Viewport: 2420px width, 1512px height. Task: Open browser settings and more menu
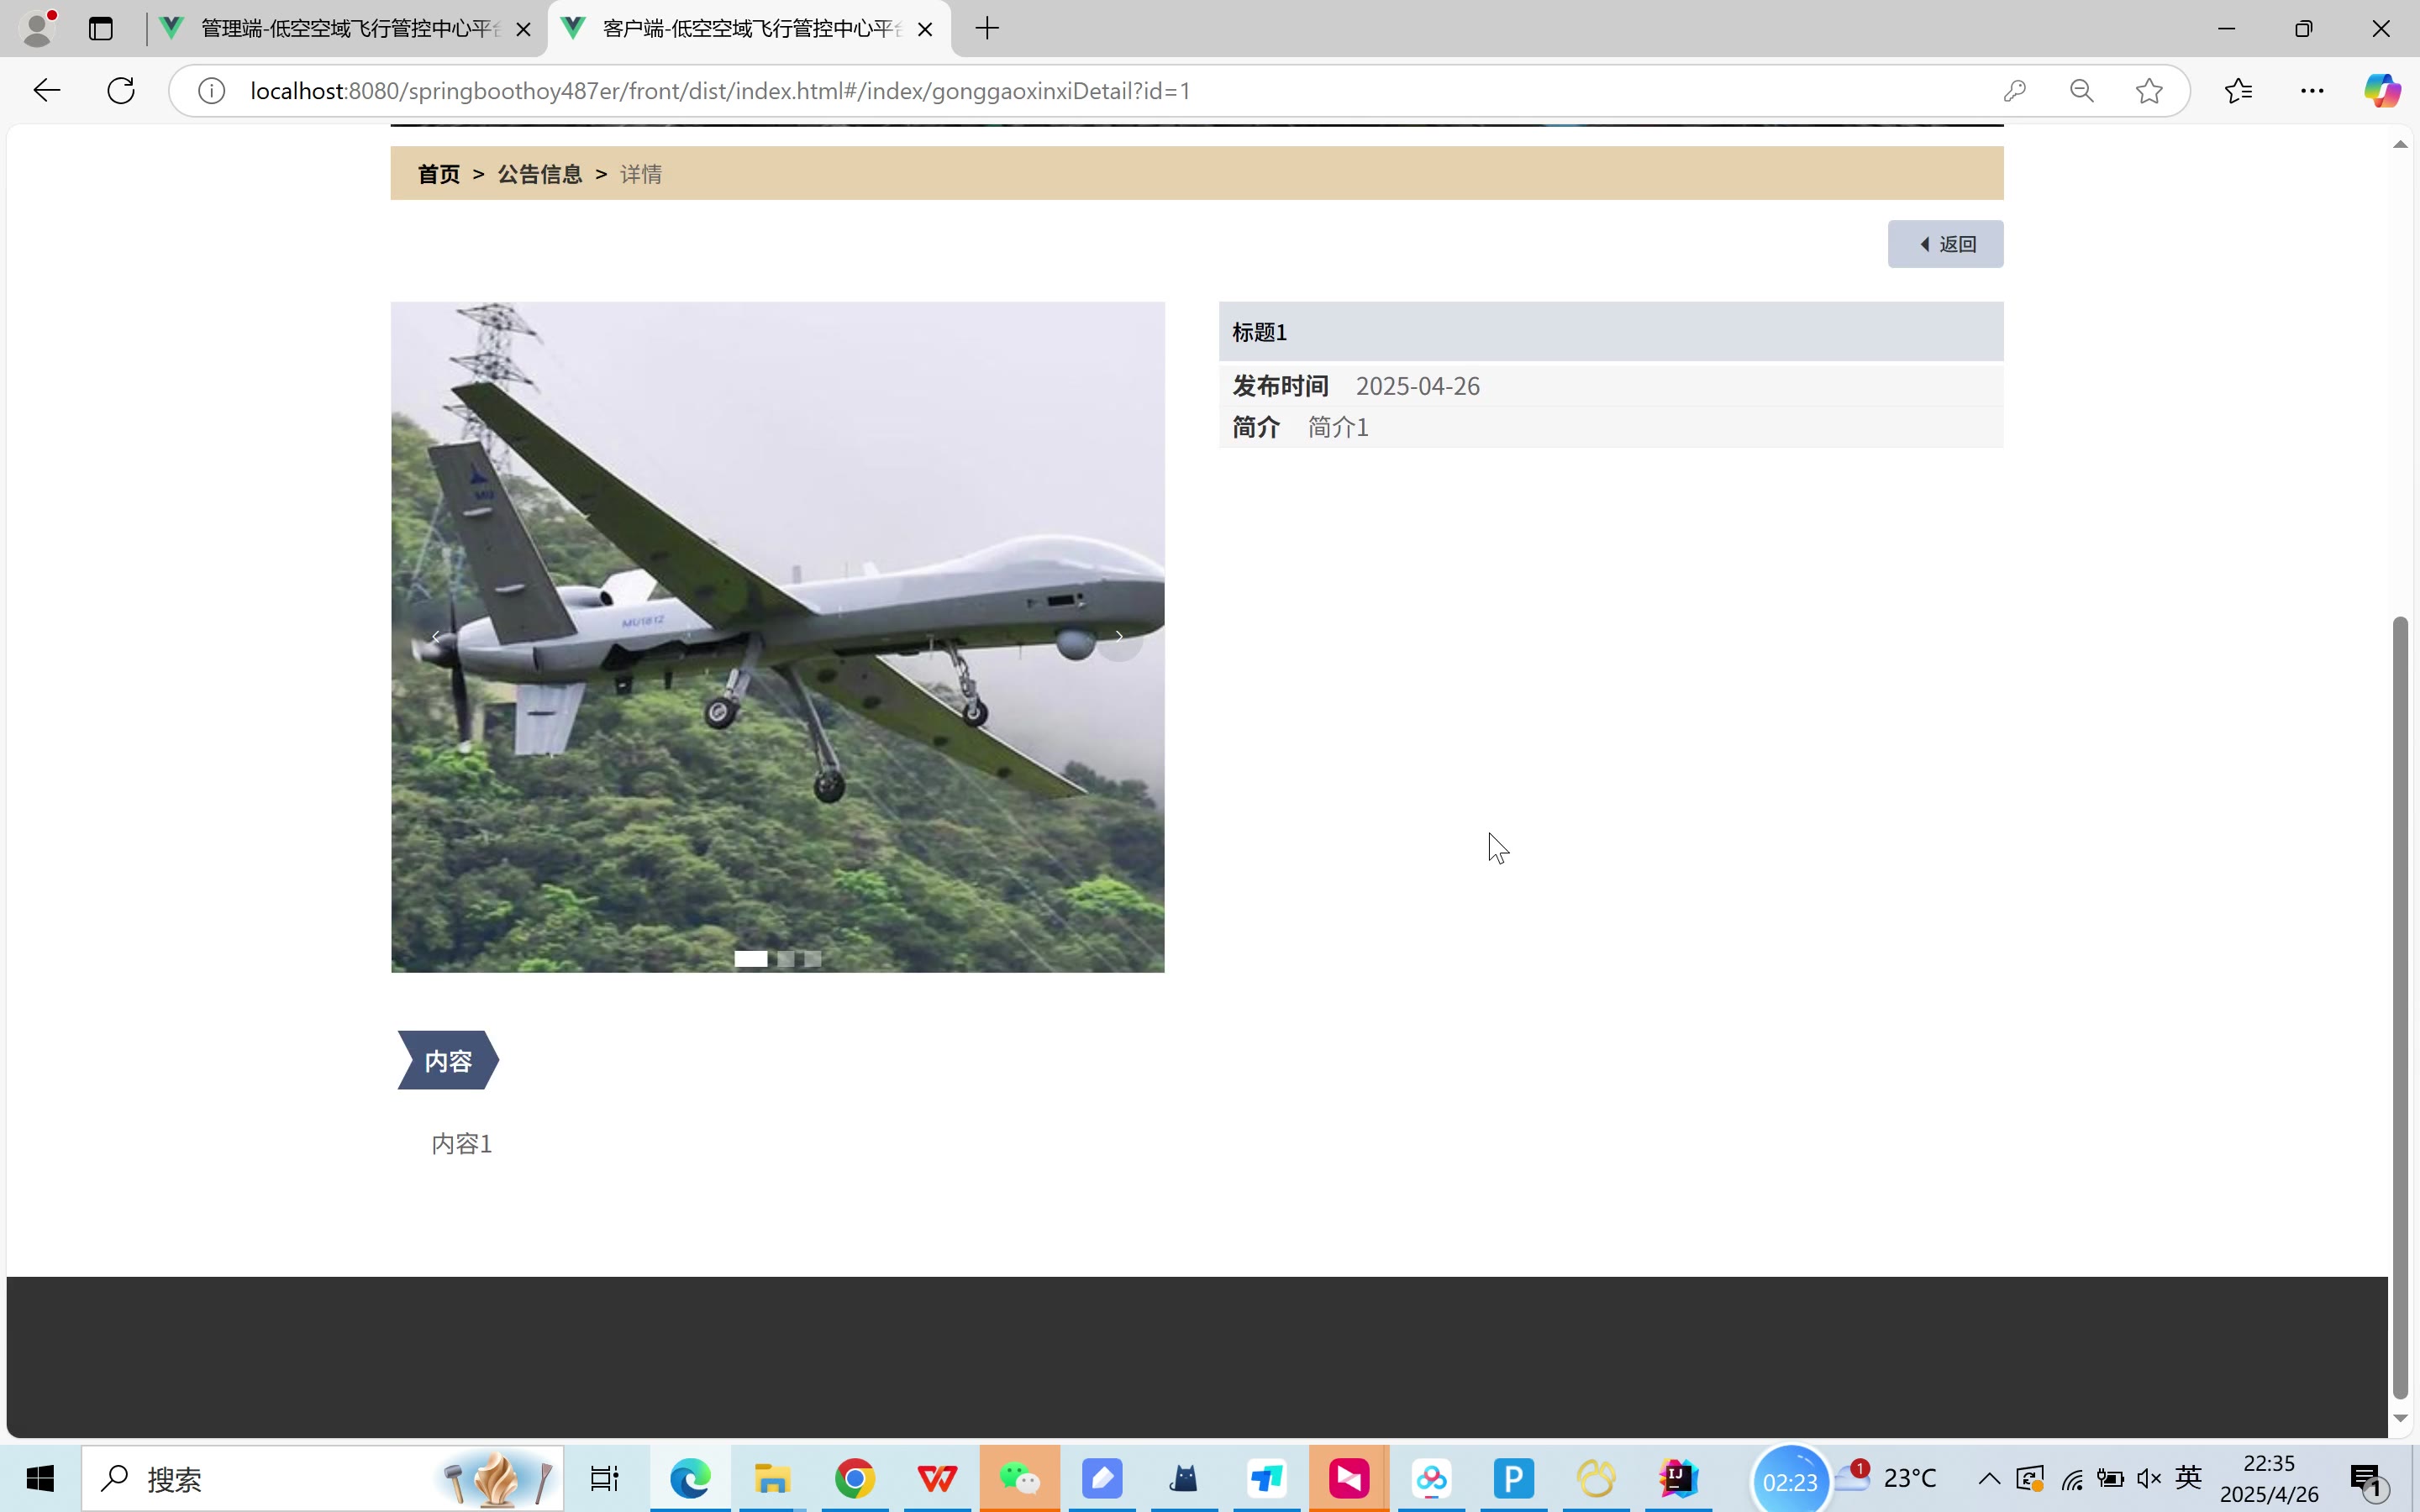point(2312,91)
